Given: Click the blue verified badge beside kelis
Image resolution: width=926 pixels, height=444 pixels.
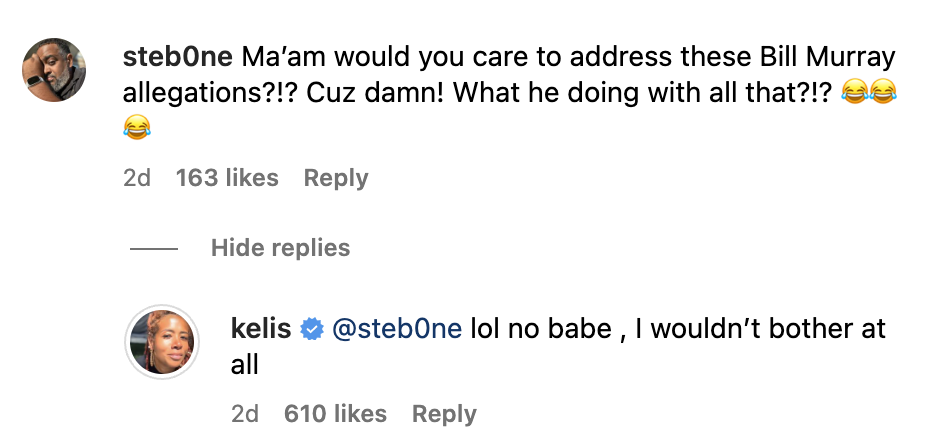Looking at the screenshot, I should (x=312, y=329).
